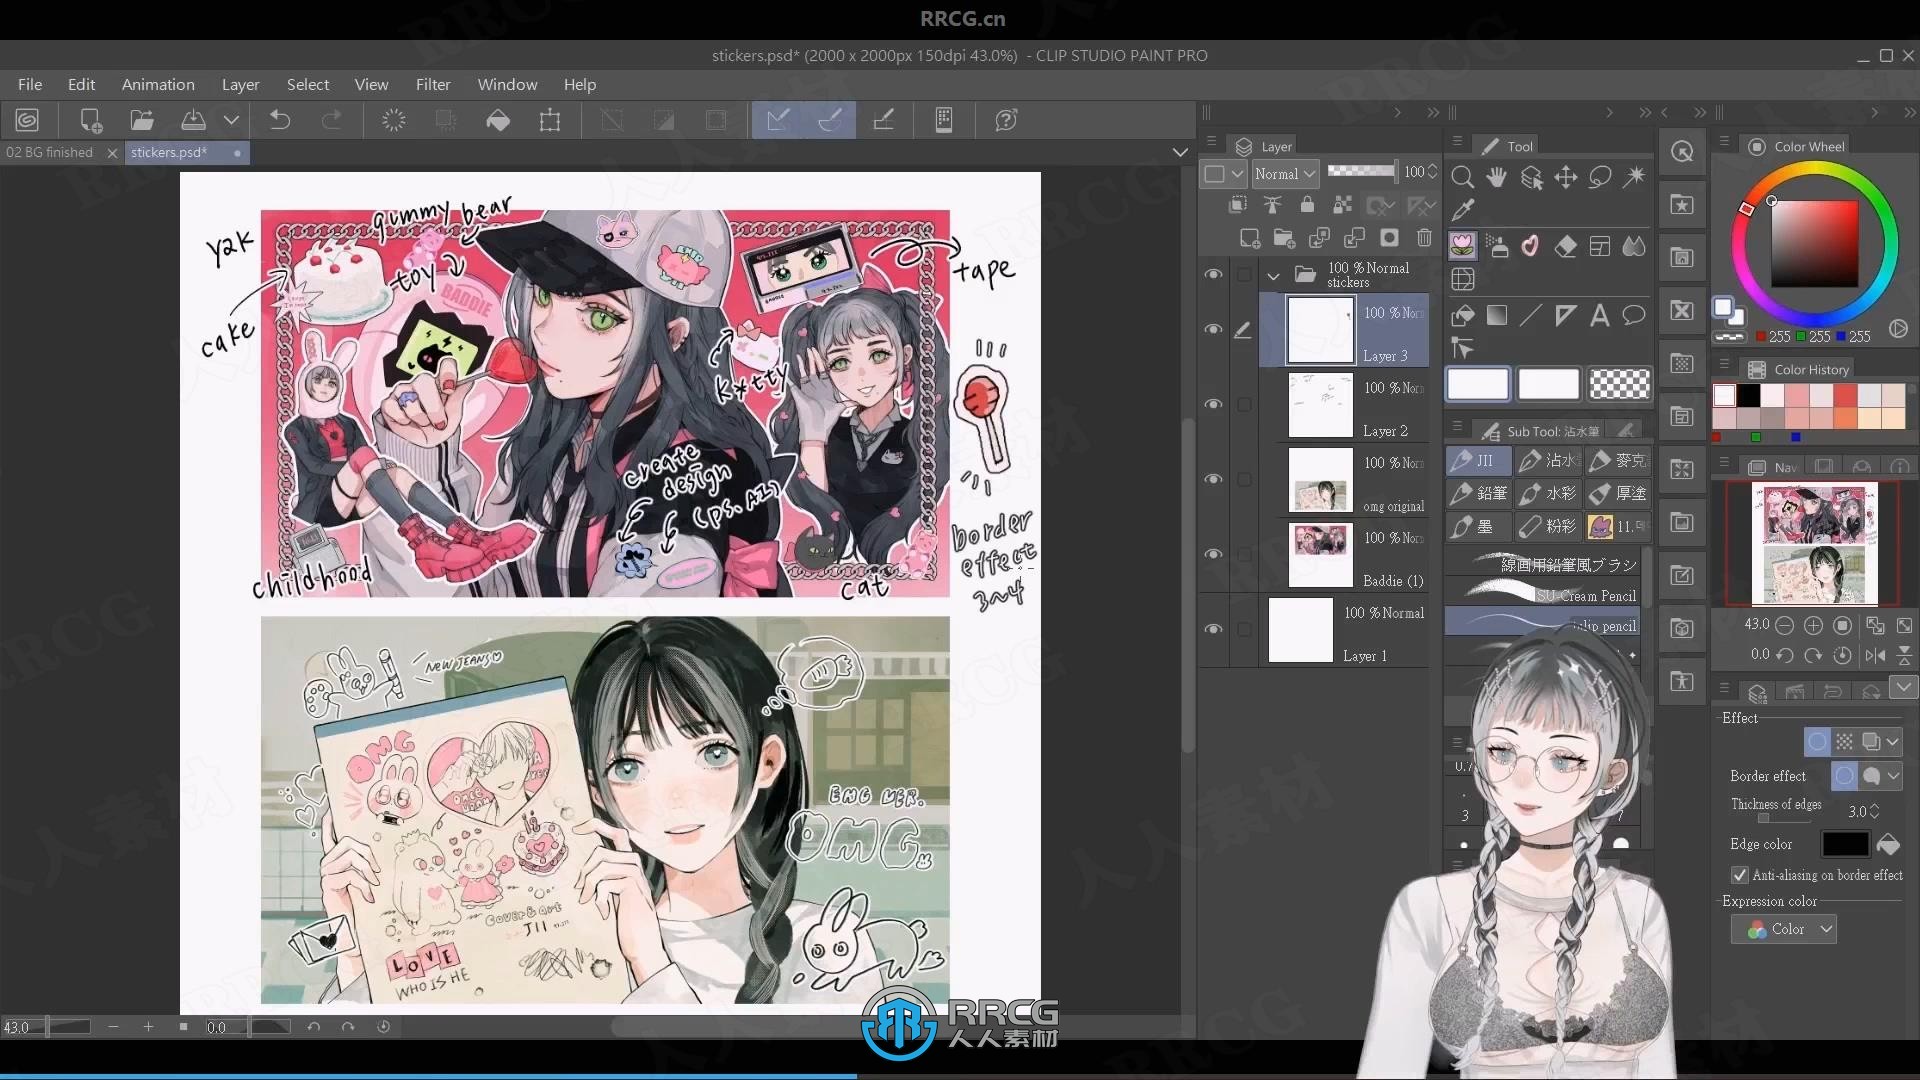Select the straight line Figure tool
This screenshot has height=1080, width=1920.
click(1531, 316)
